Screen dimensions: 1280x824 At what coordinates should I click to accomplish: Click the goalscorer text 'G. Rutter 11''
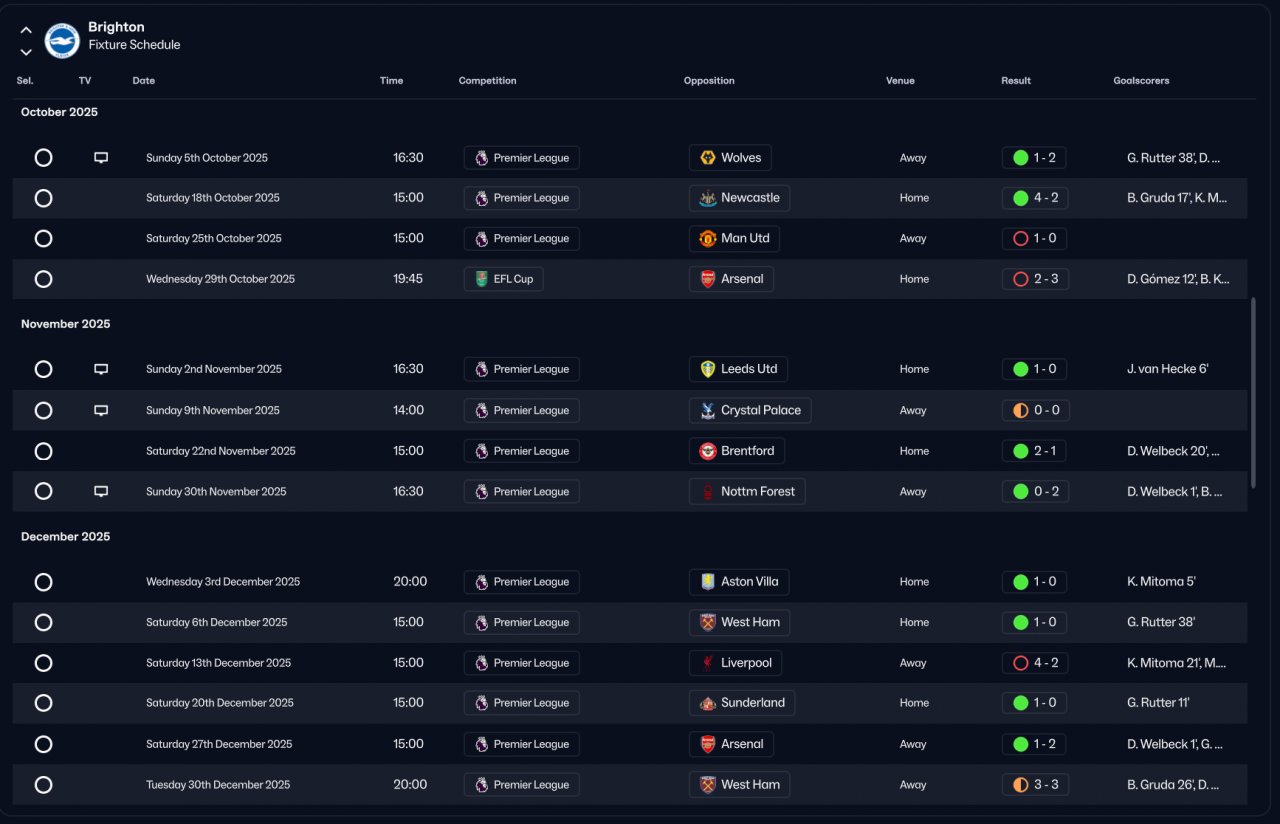pyautogui.click(x=1158, y=703)
